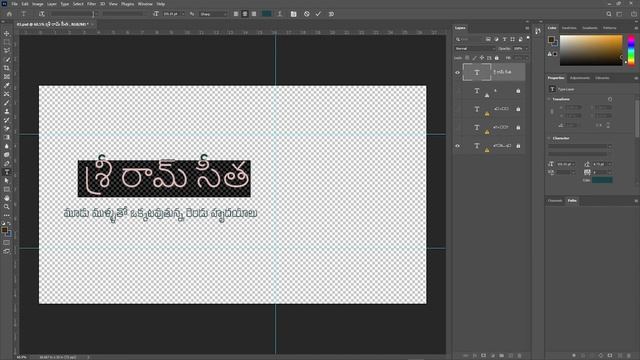
Task: Switch to the Libraries tab
Action: [x=602, y=78]
